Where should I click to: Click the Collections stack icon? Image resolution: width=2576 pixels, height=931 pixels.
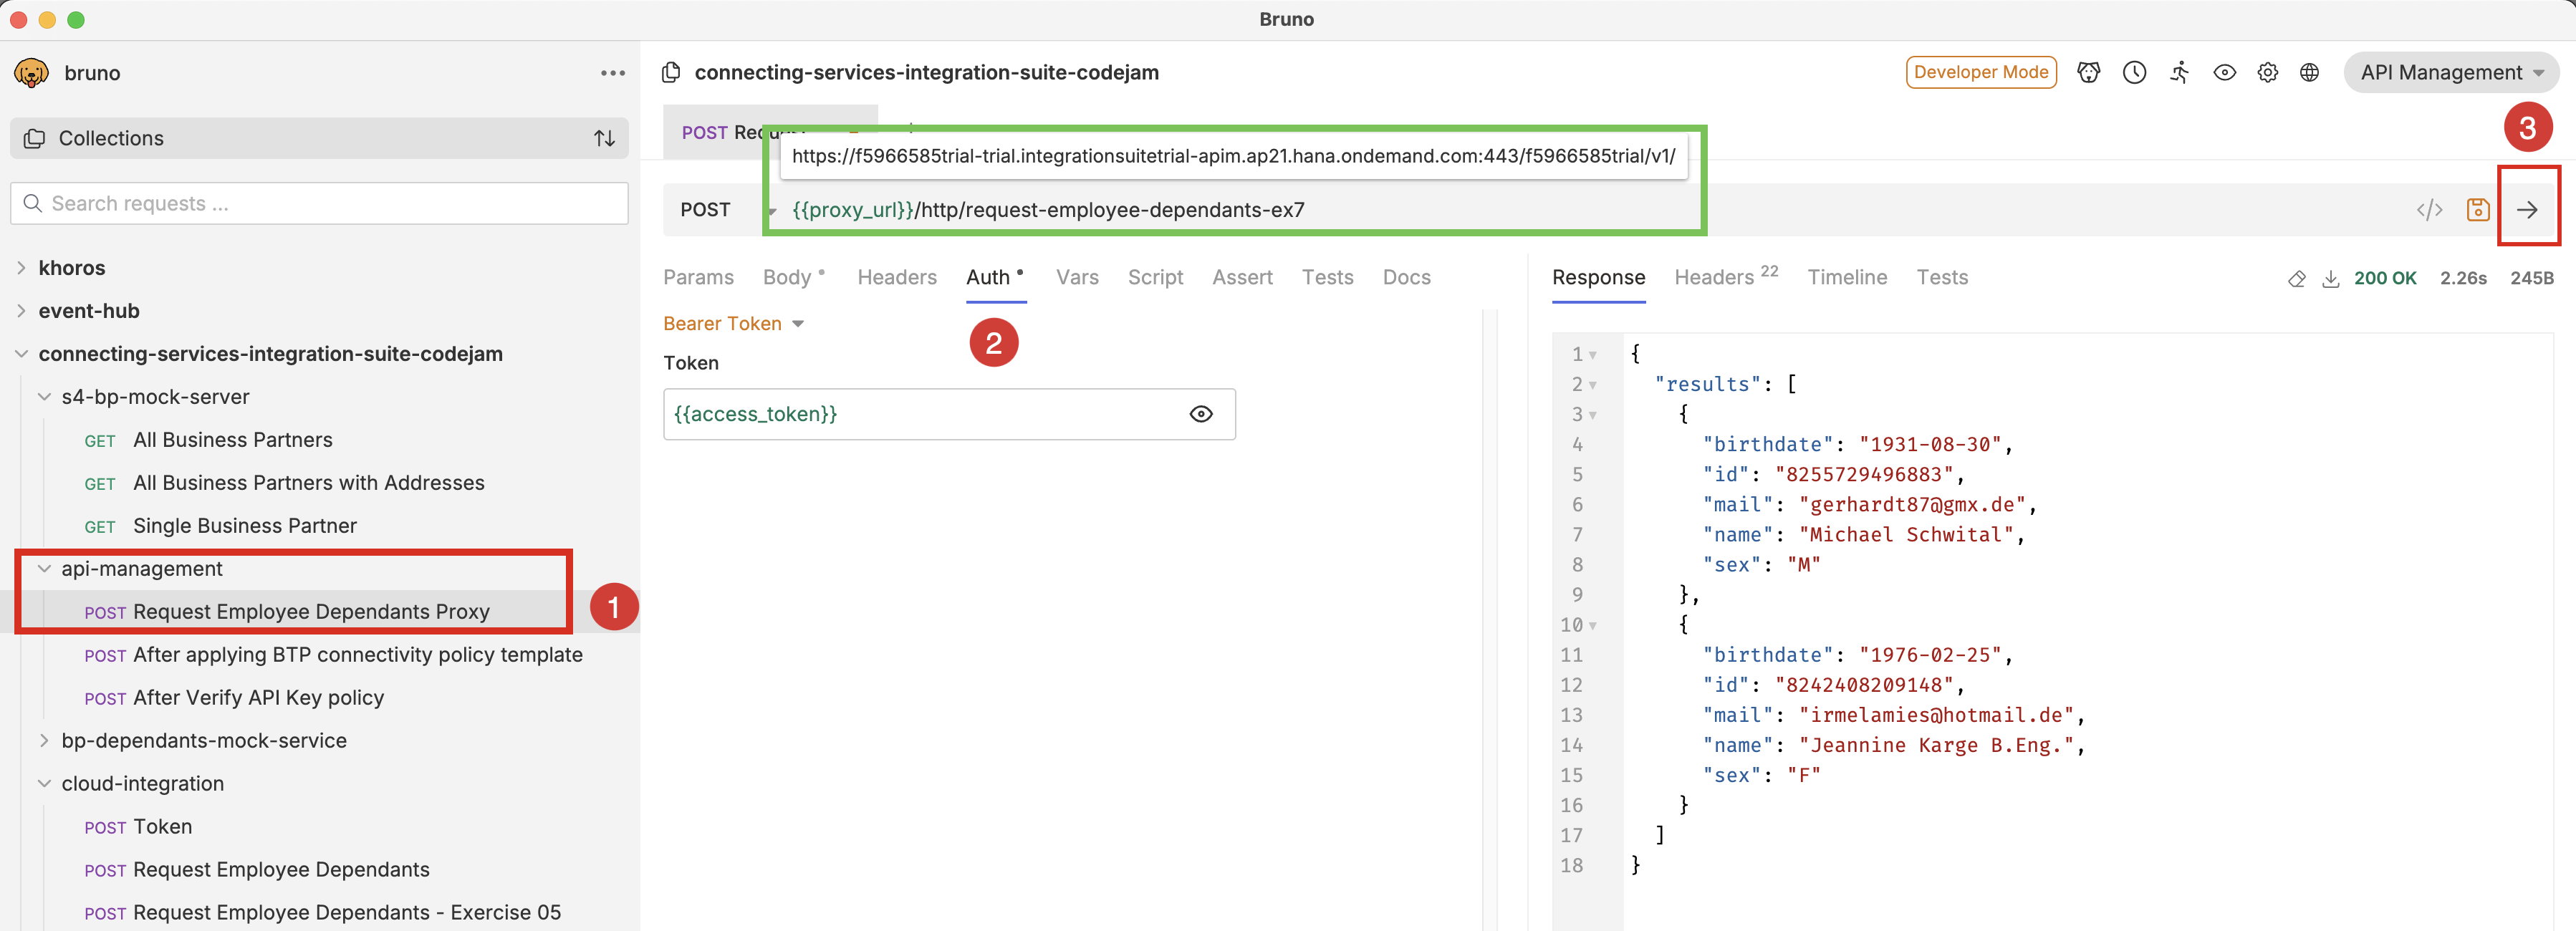[35, 138]
